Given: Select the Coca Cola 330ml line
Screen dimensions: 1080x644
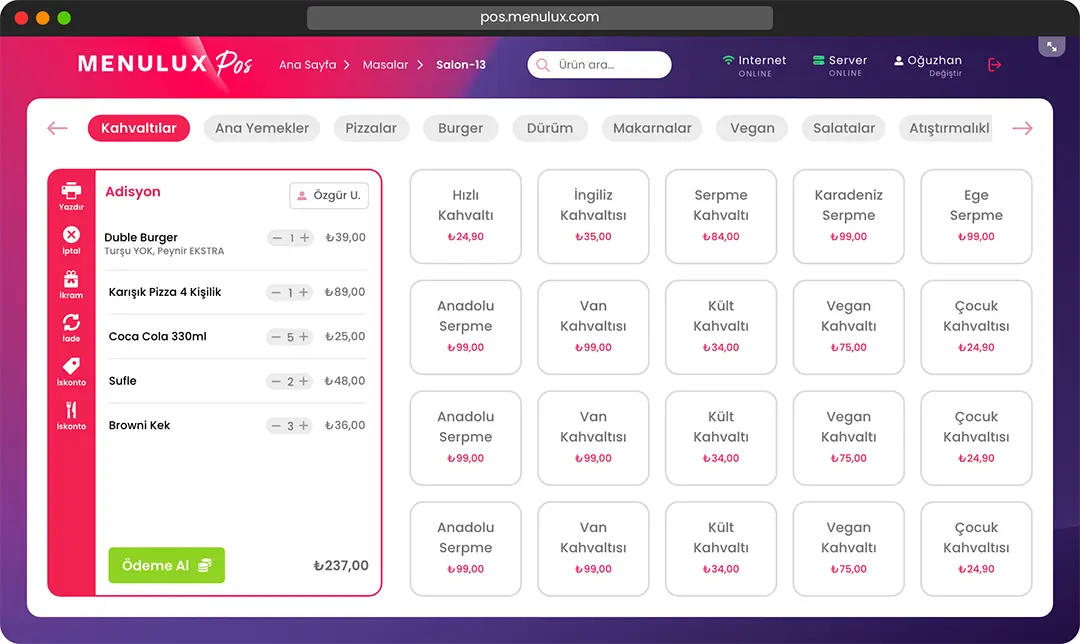Looking at the screenshot, I should [235, 337].
